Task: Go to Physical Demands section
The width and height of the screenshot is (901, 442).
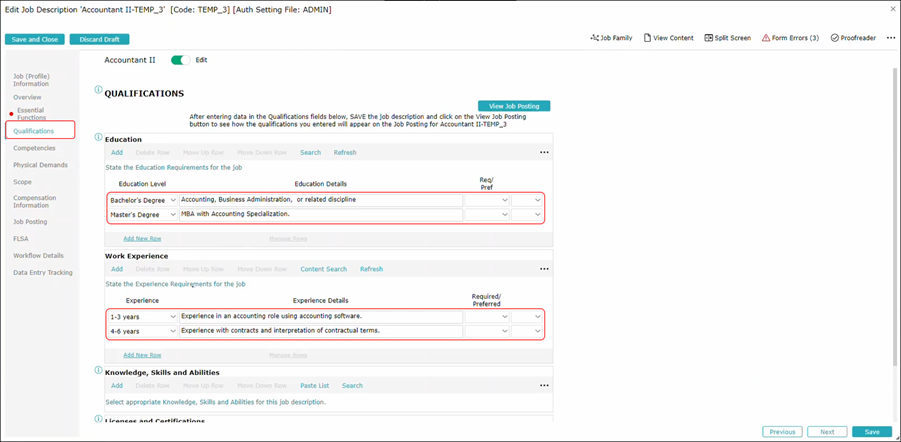Action: (40, 165)
